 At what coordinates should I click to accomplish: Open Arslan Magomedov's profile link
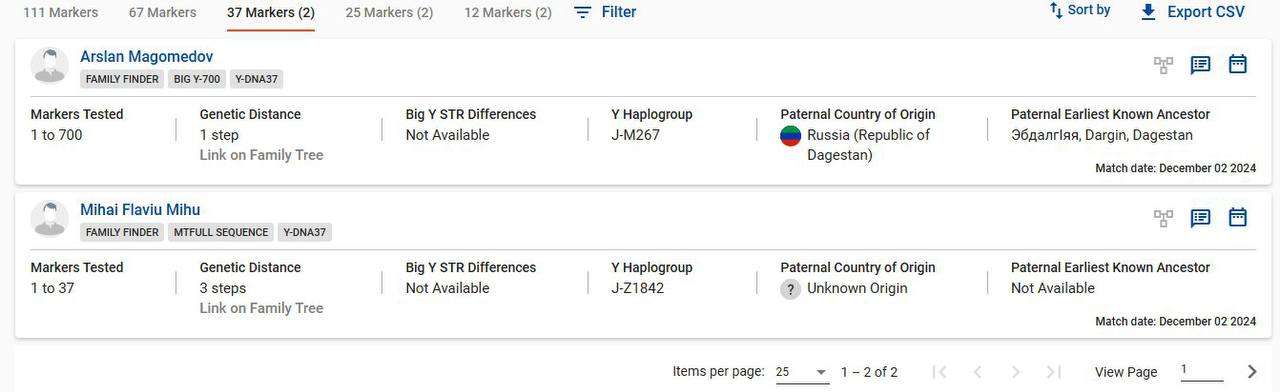(146, 57)
